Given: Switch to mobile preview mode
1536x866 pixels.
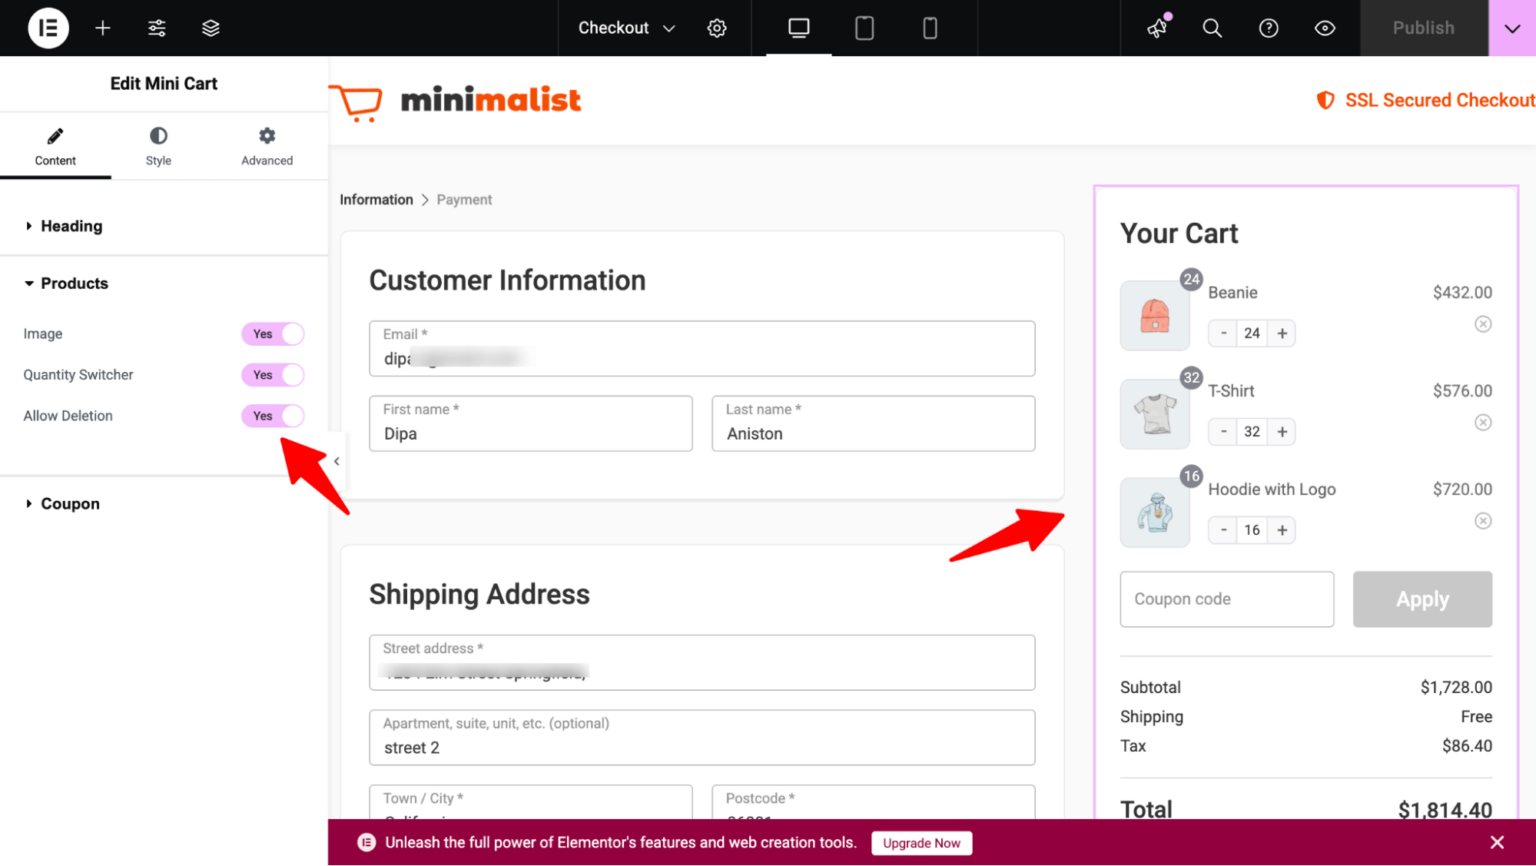Looking at the screenshot, I should point(930,28).
